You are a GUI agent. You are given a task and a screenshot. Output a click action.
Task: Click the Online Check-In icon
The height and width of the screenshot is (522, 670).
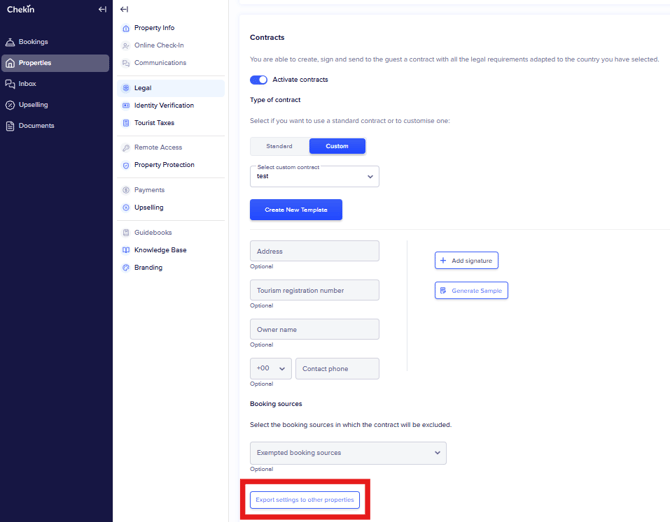pyautogui.click(x=126, y=46)
